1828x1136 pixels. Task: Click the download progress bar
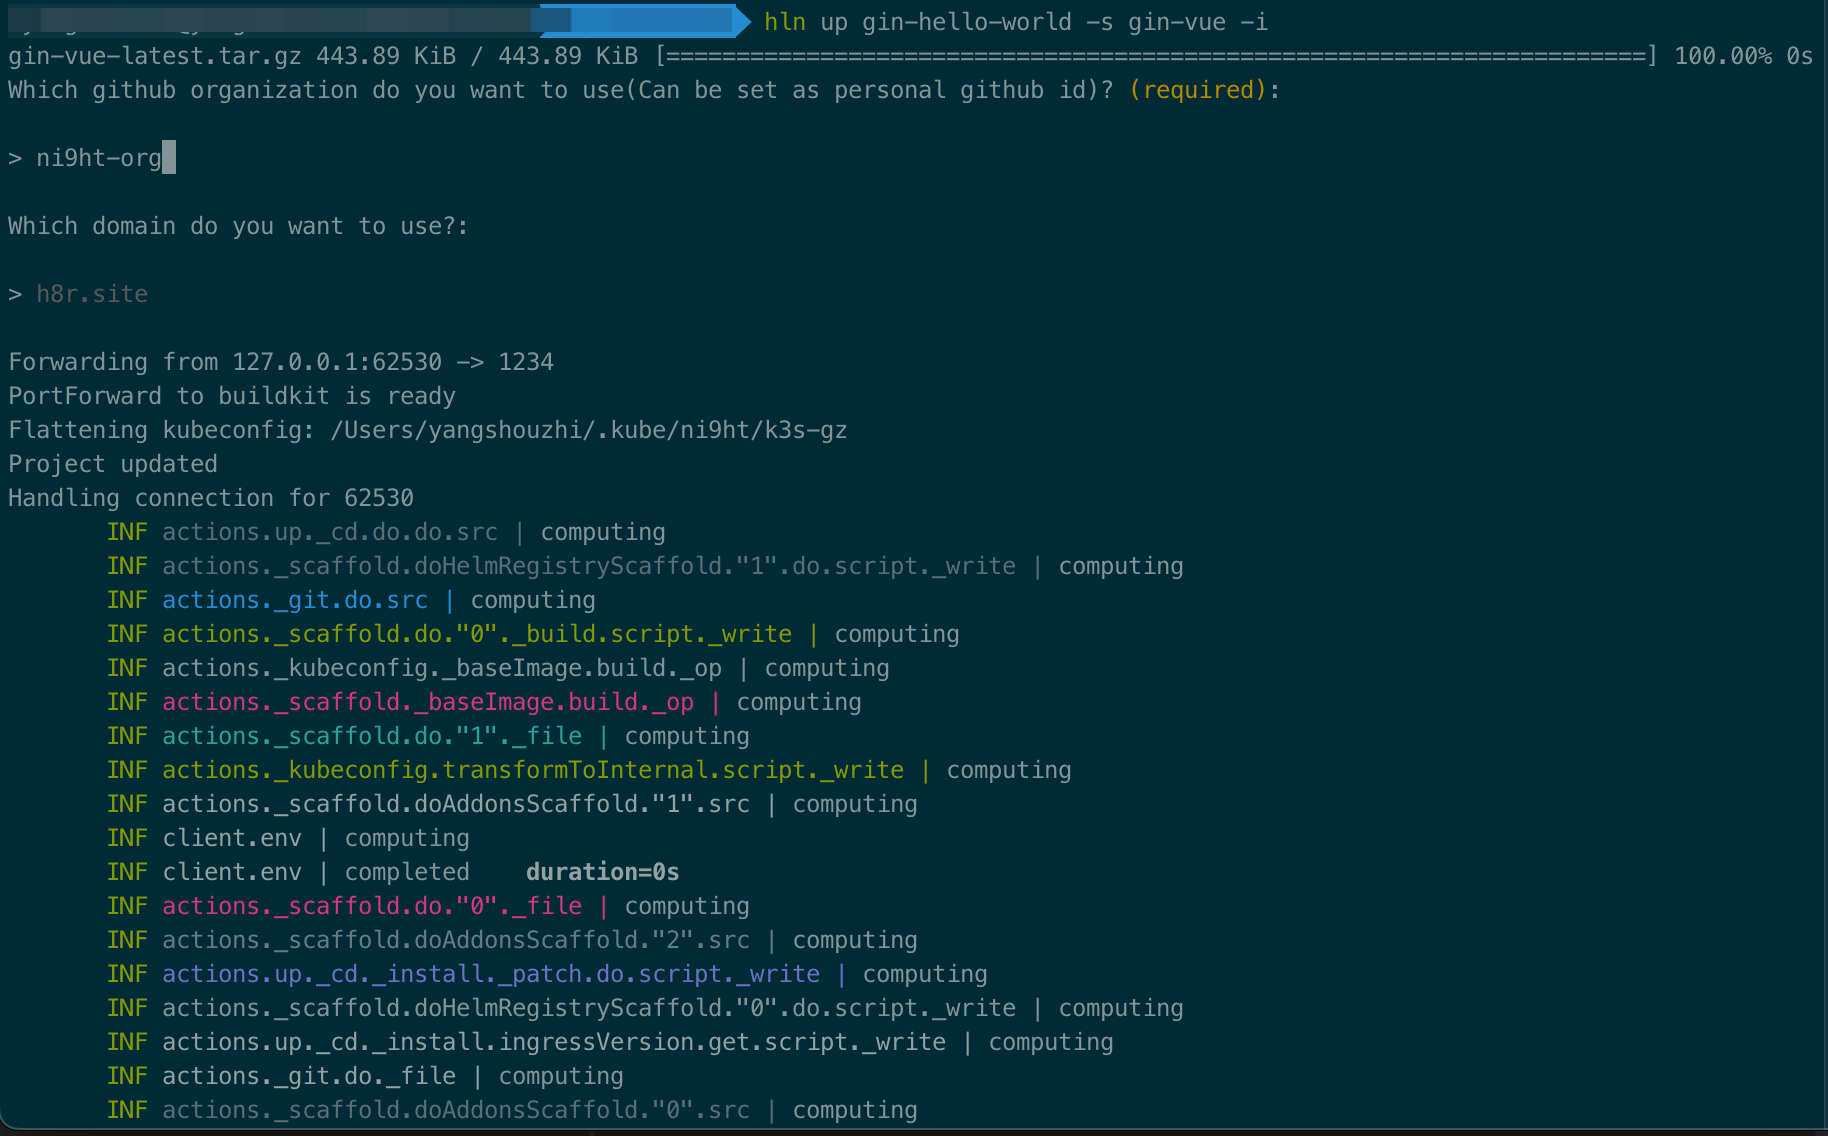[1156, 56]
